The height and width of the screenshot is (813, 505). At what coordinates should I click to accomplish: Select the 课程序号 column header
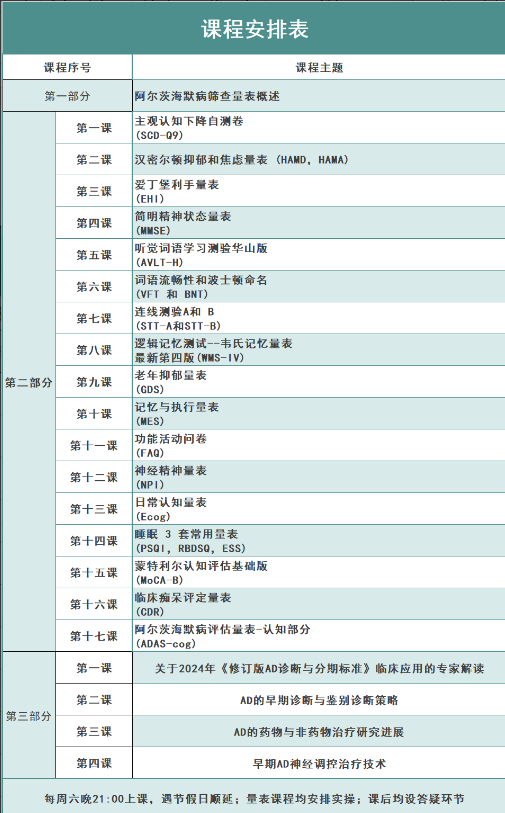tap(67, 67)
